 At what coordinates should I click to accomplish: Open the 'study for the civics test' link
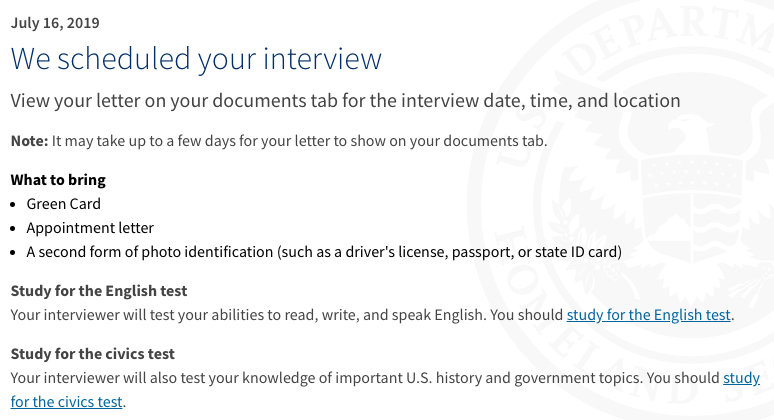coord(67,402)
